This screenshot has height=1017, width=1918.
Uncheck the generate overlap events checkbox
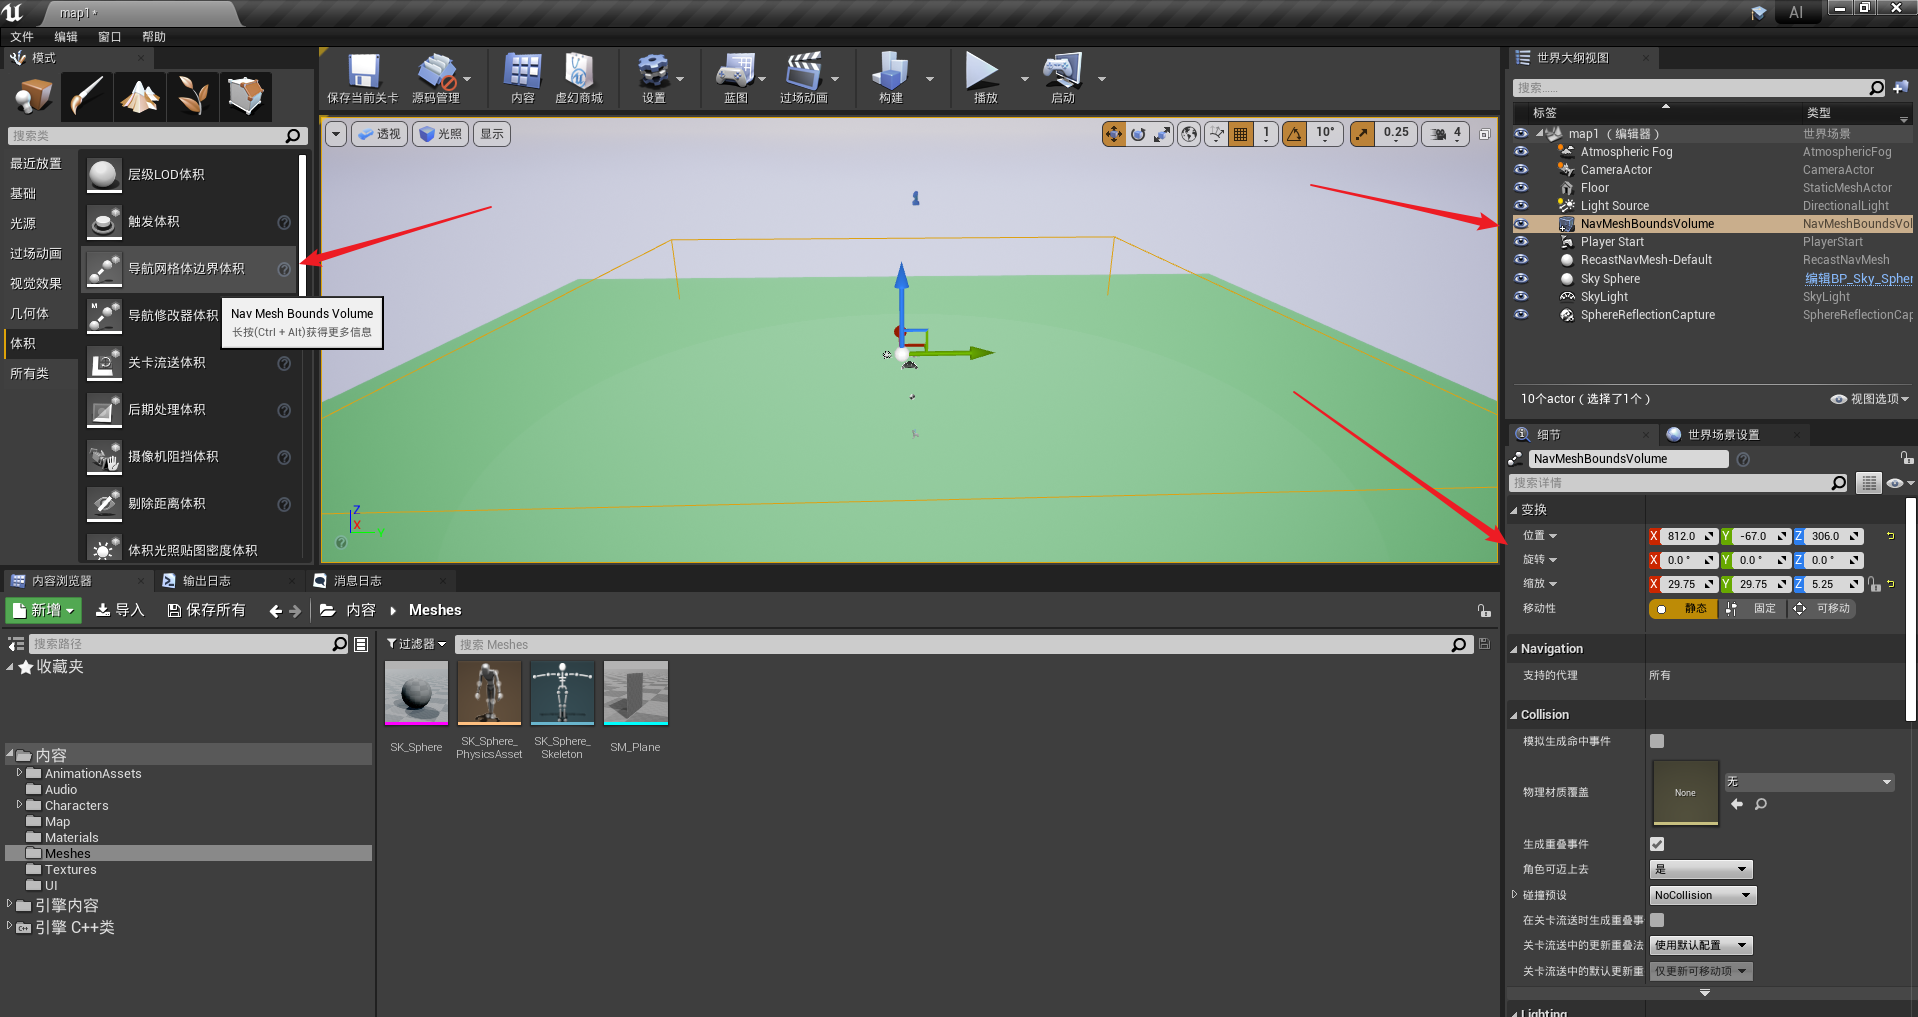(x=1657, y=844)
